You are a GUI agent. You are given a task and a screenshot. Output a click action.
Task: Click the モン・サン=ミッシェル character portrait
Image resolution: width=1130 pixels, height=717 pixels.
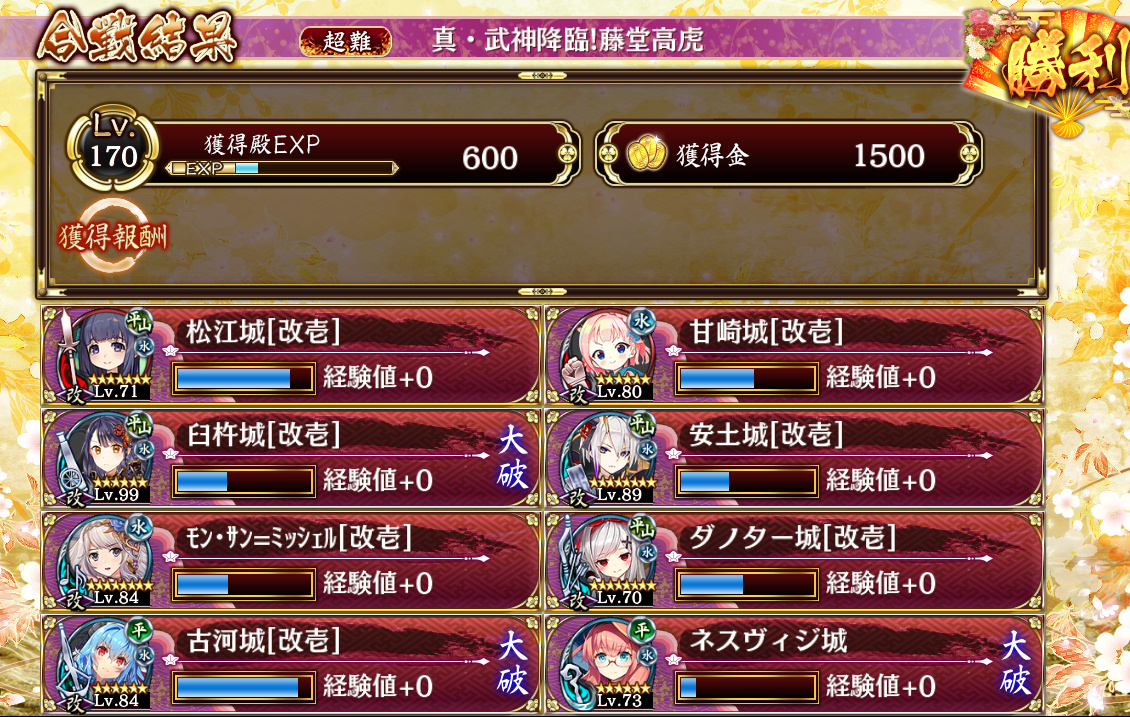[104, 560]
